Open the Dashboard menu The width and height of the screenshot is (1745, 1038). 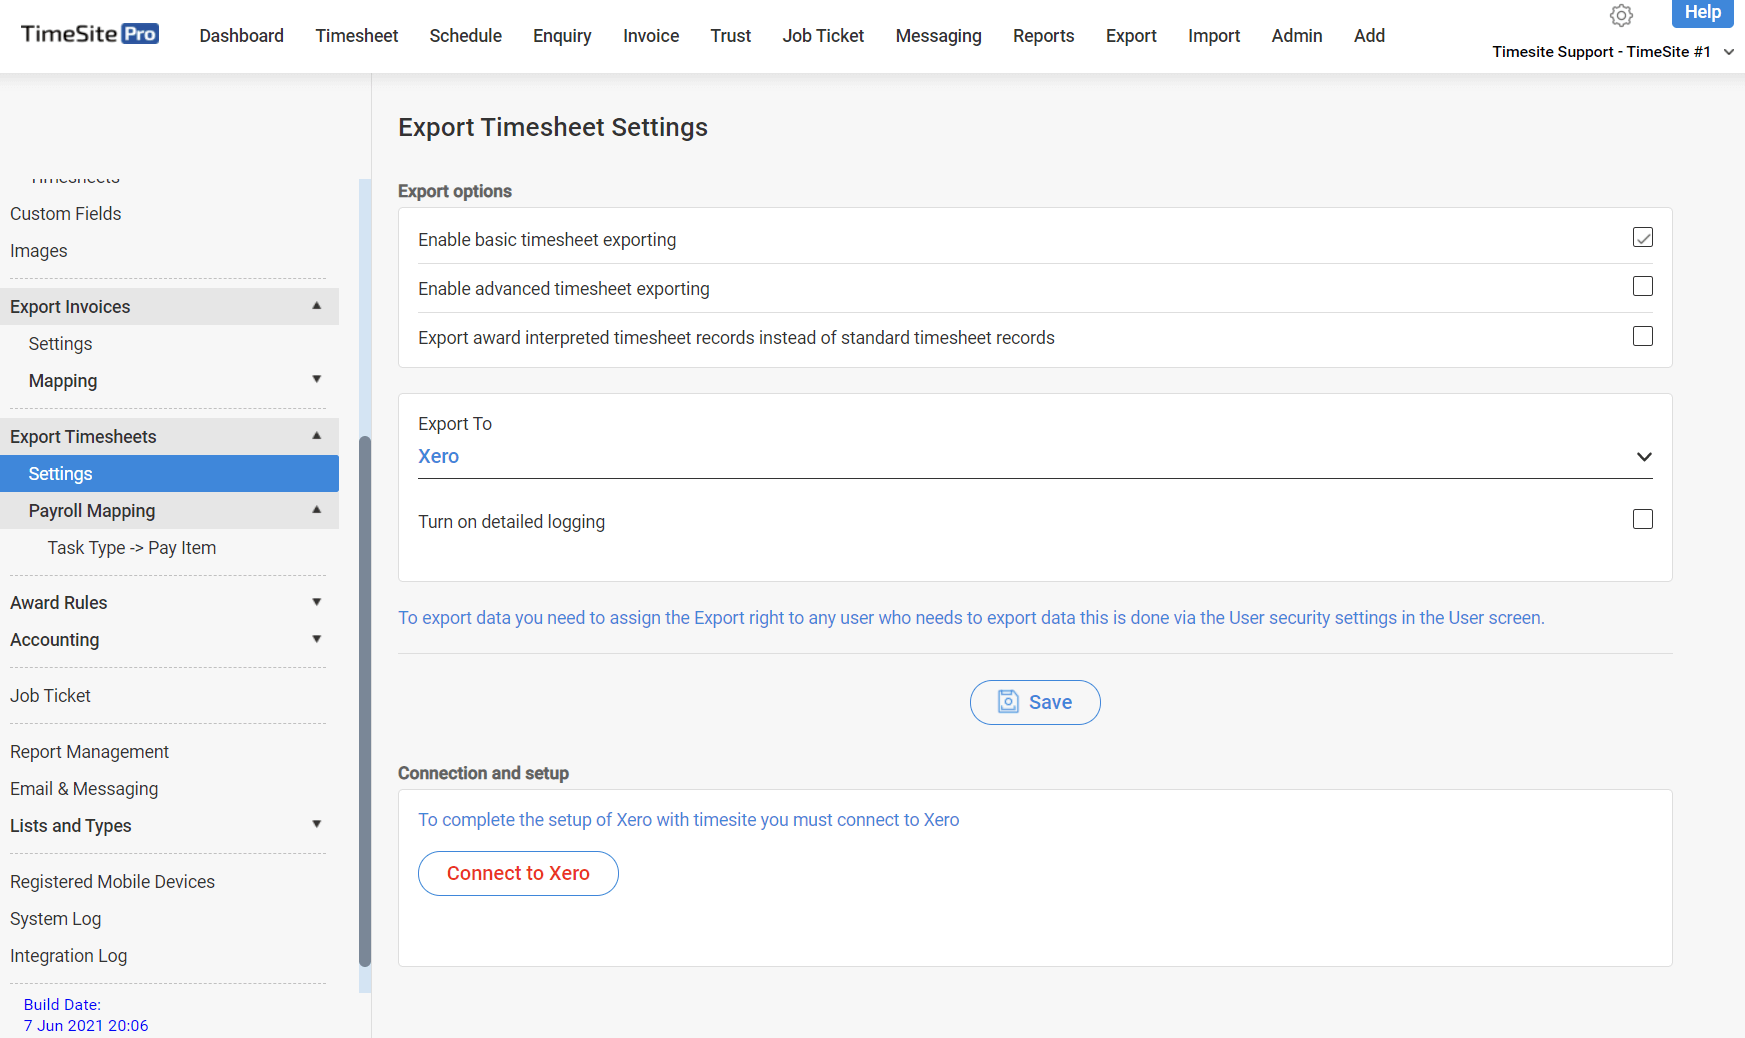click(x=242, y=36)
